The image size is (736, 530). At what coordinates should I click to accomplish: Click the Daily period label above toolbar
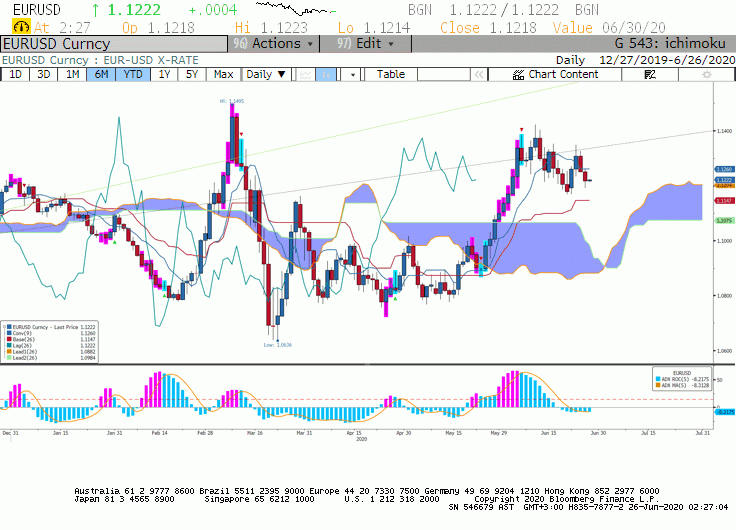[x=570, y=60]
